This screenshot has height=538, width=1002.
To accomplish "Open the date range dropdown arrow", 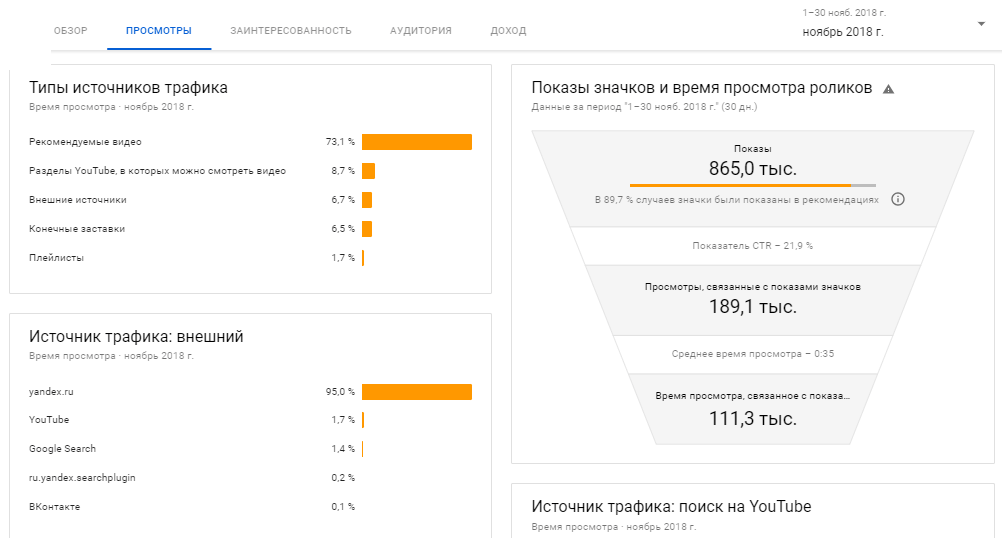I will point(981,24).
